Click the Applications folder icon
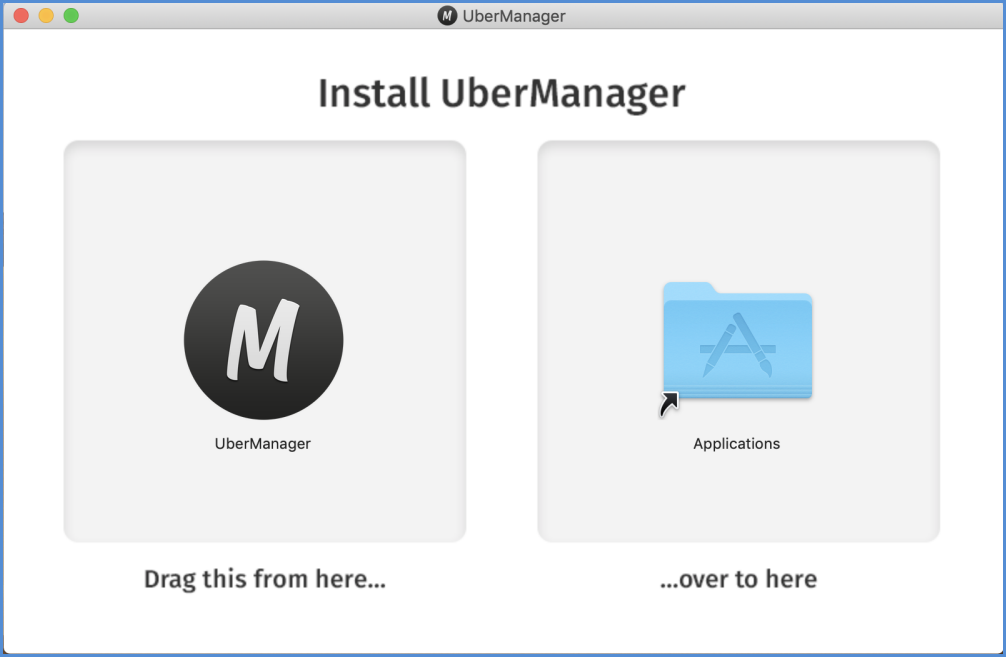The width and height of the screenshot is (1006, 657). pyautogui.click(x=737, y=340)
